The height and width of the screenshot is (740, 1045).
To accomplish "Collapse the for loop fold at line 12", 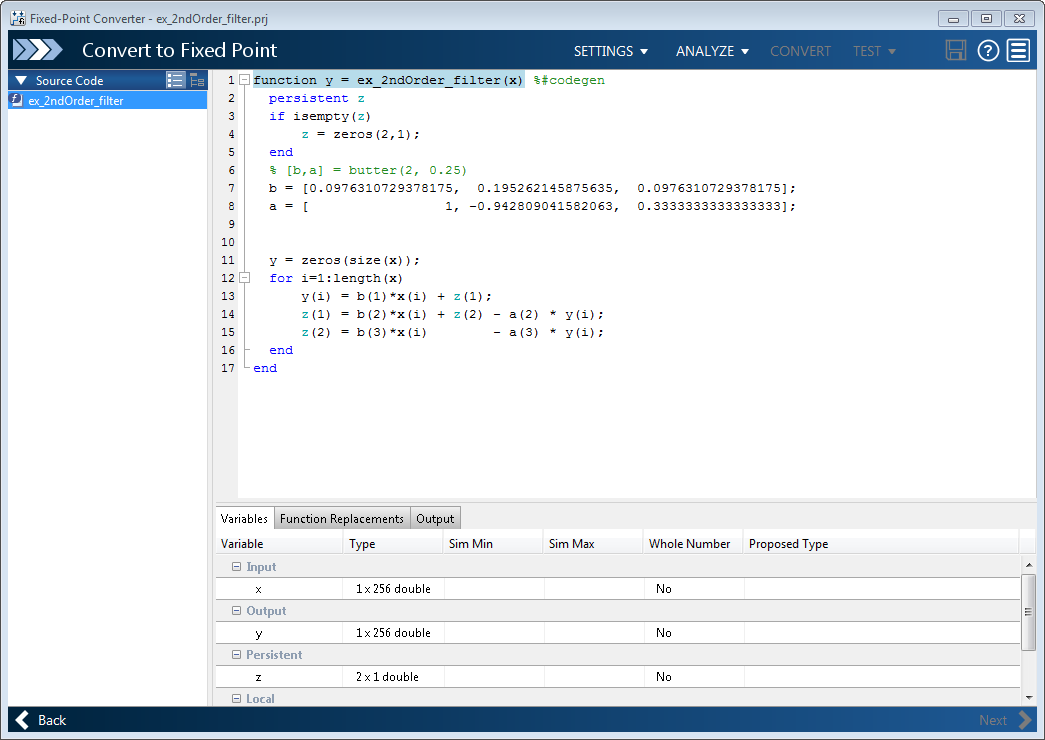I will click(245, 278).
